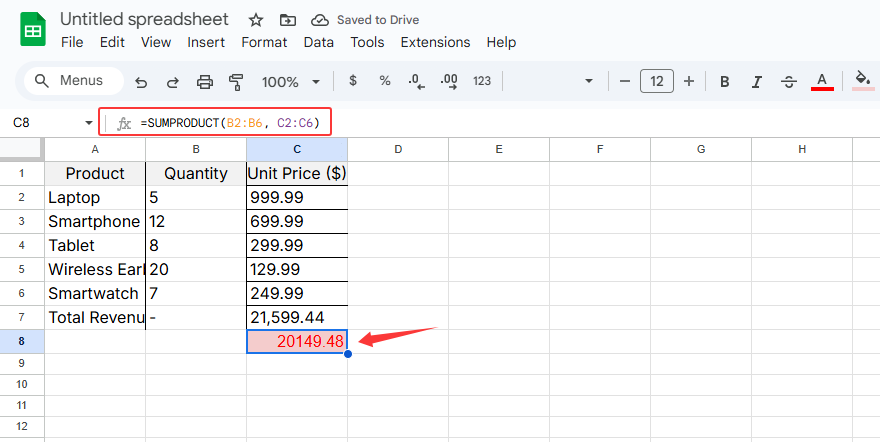Viewport: 880px width, 442px height.
Task: Select cell C7 containing 21,599.44
Action: coord(297,317)
